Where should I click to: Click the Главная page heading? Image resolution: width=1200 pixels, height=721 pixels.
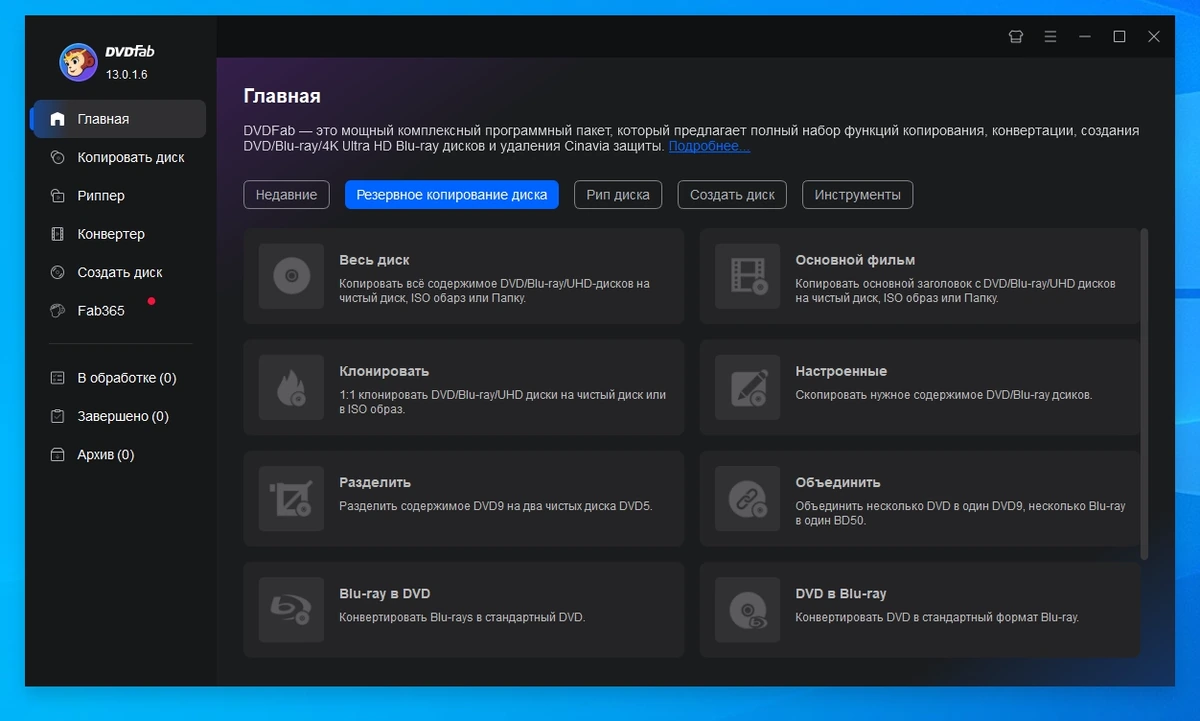click(282, 96)
